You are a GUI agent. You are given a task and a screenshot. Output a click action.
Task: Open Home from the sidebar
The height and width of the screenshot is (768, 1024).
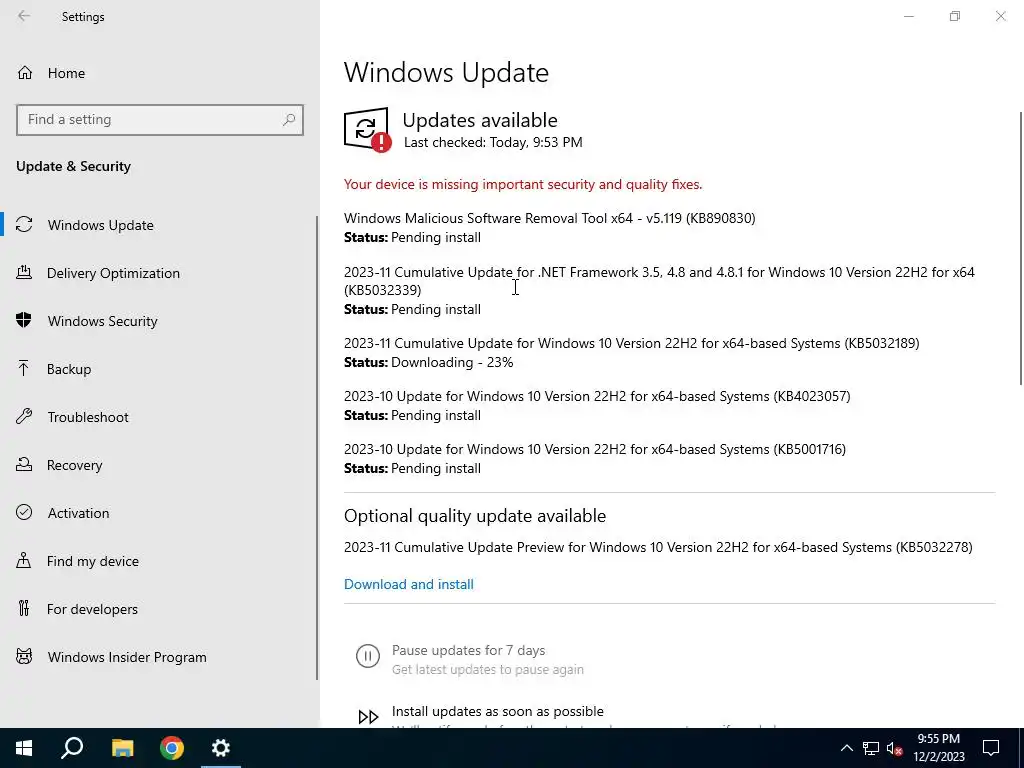[66, 73]
